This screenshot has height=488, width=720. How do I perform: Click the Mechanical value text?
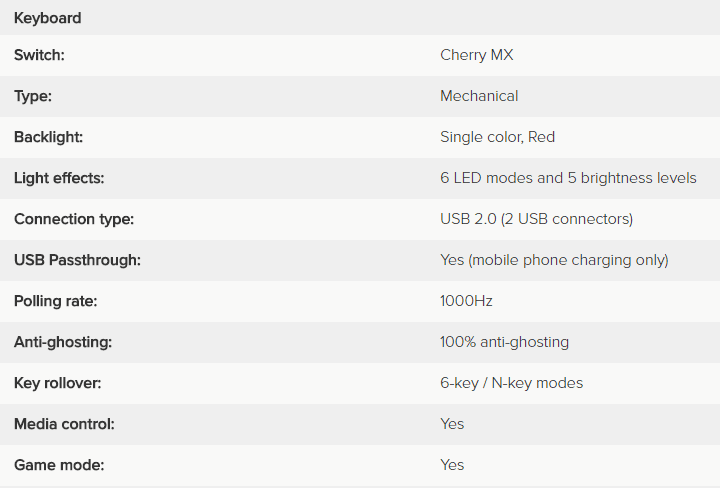pos(479,96)
